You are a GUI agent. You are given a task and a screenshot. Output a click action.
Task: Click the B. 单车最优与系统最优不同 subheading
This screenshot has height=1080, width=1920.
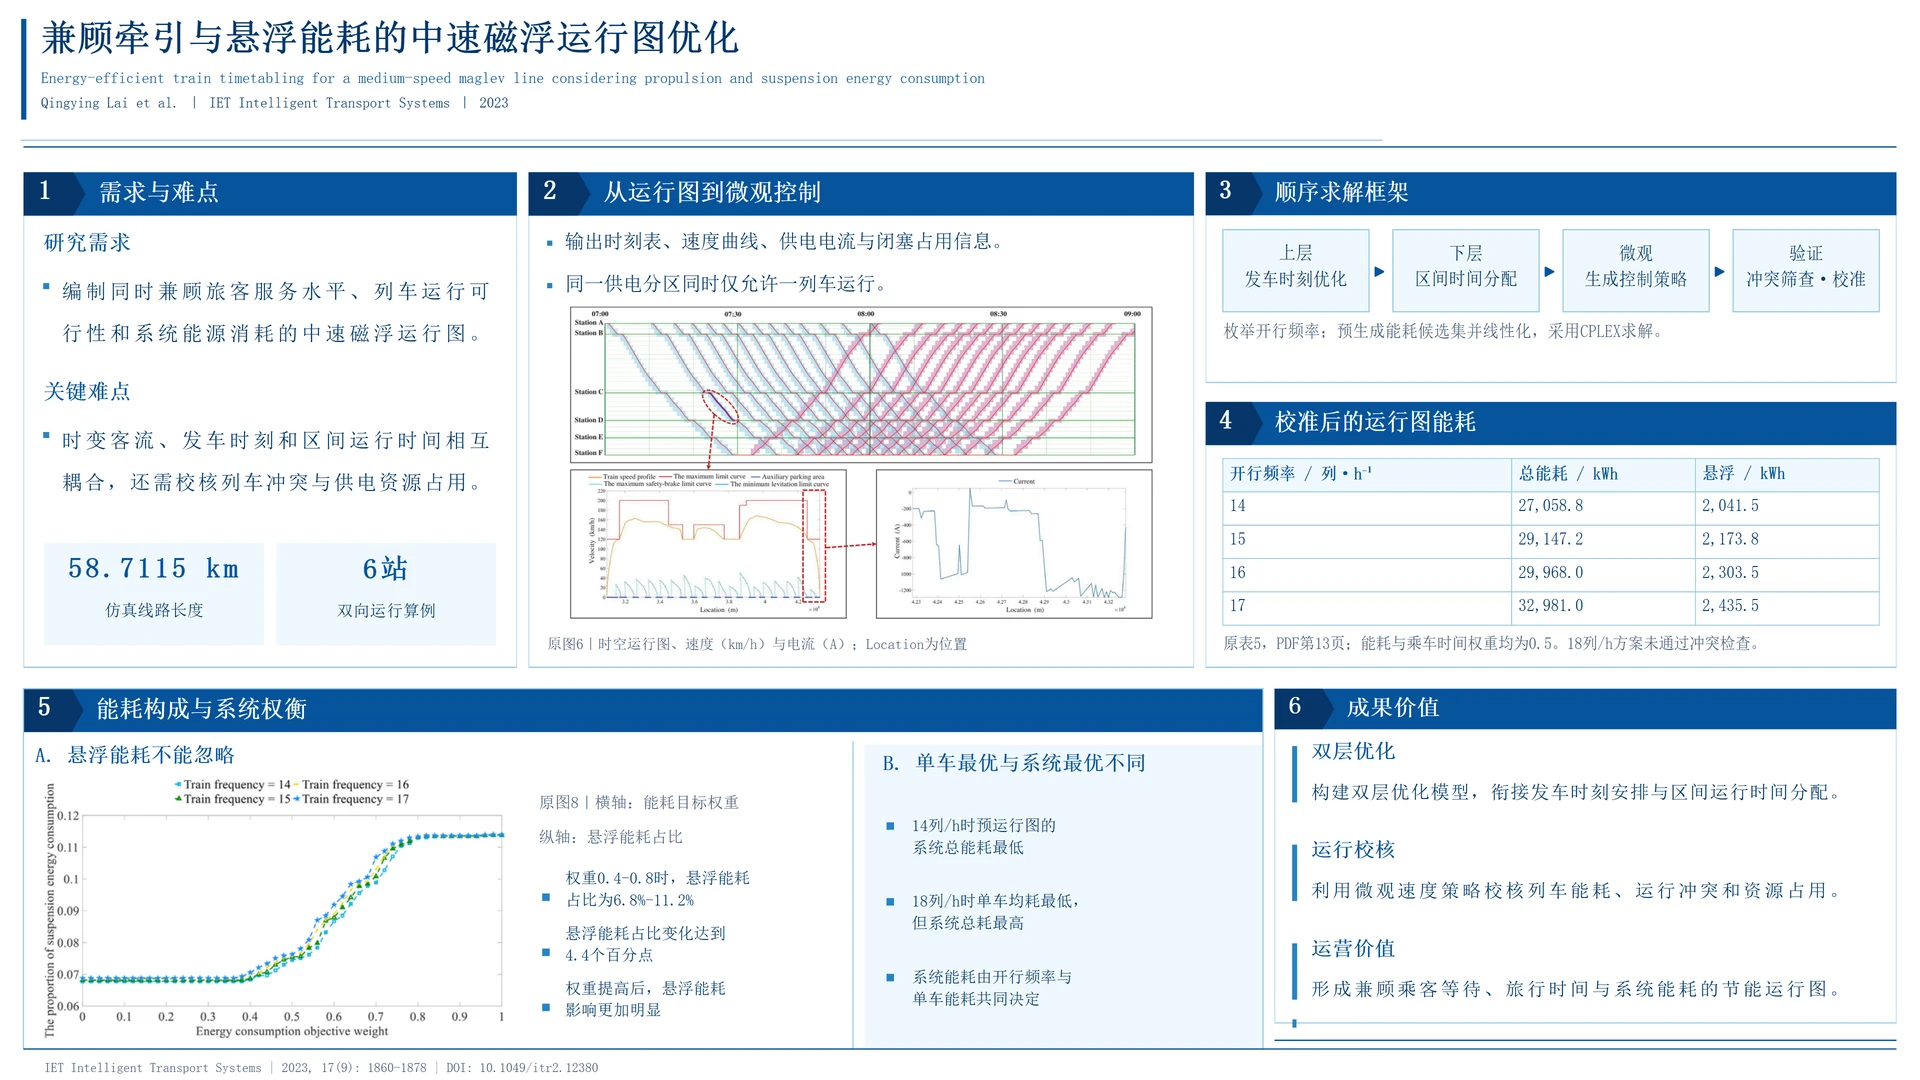(1014, 763)
